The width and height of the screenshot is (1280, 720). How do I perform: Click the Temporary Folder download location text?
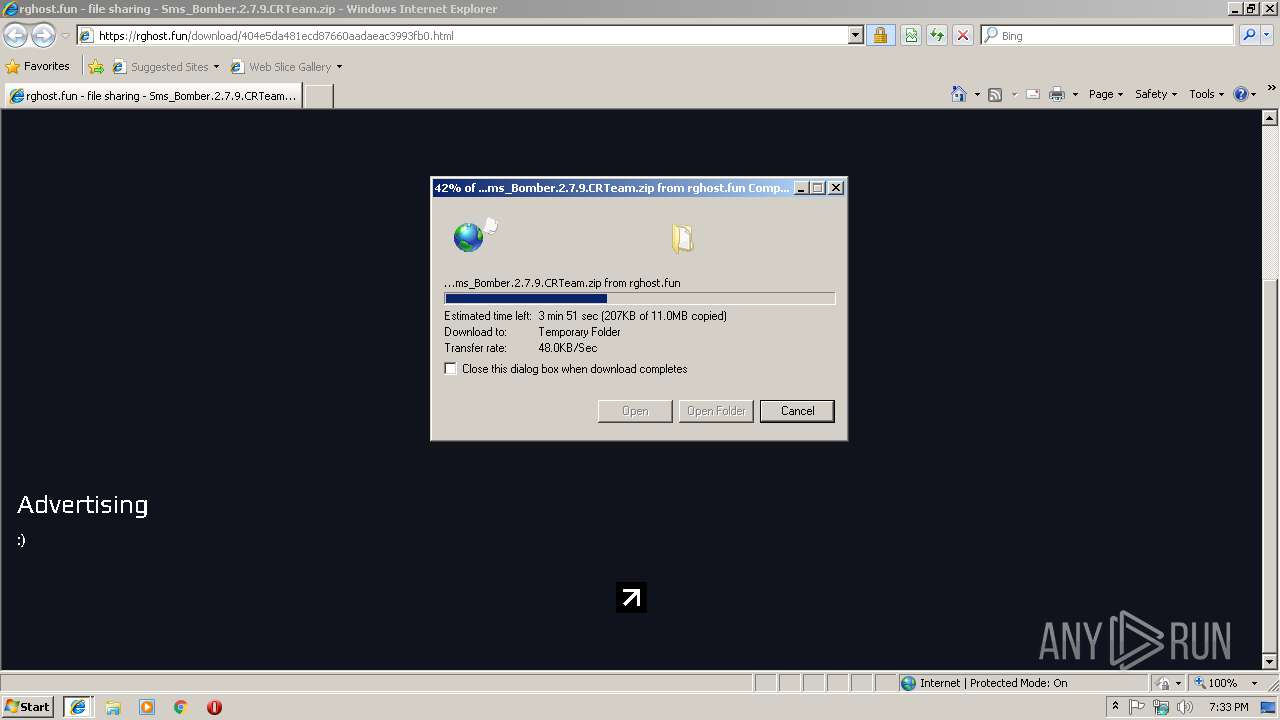[x=579, y=332]
